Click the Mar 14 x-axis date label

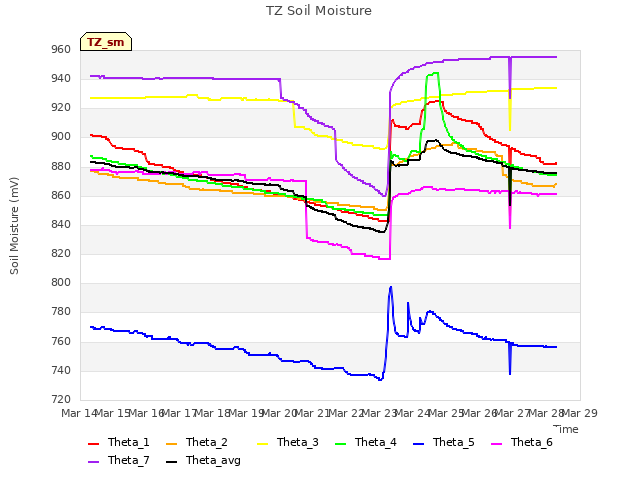click(x=79, y=413)
